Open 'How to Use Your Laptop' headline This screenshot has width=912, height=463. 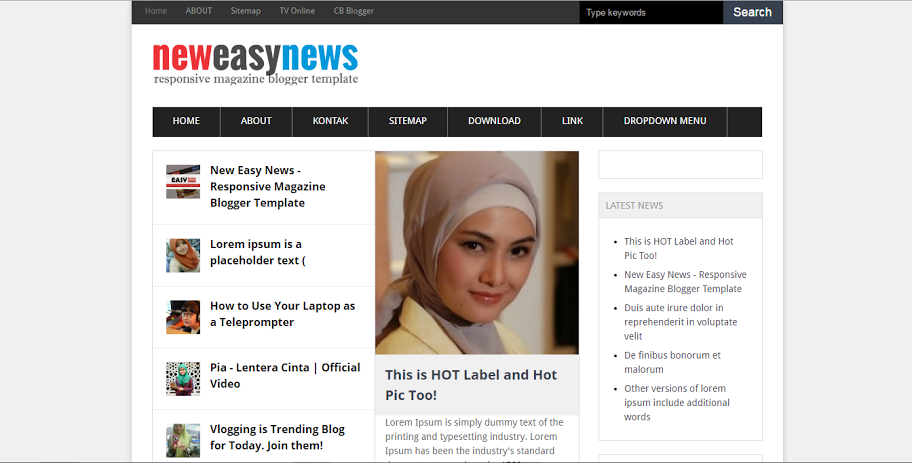point(283,314)
